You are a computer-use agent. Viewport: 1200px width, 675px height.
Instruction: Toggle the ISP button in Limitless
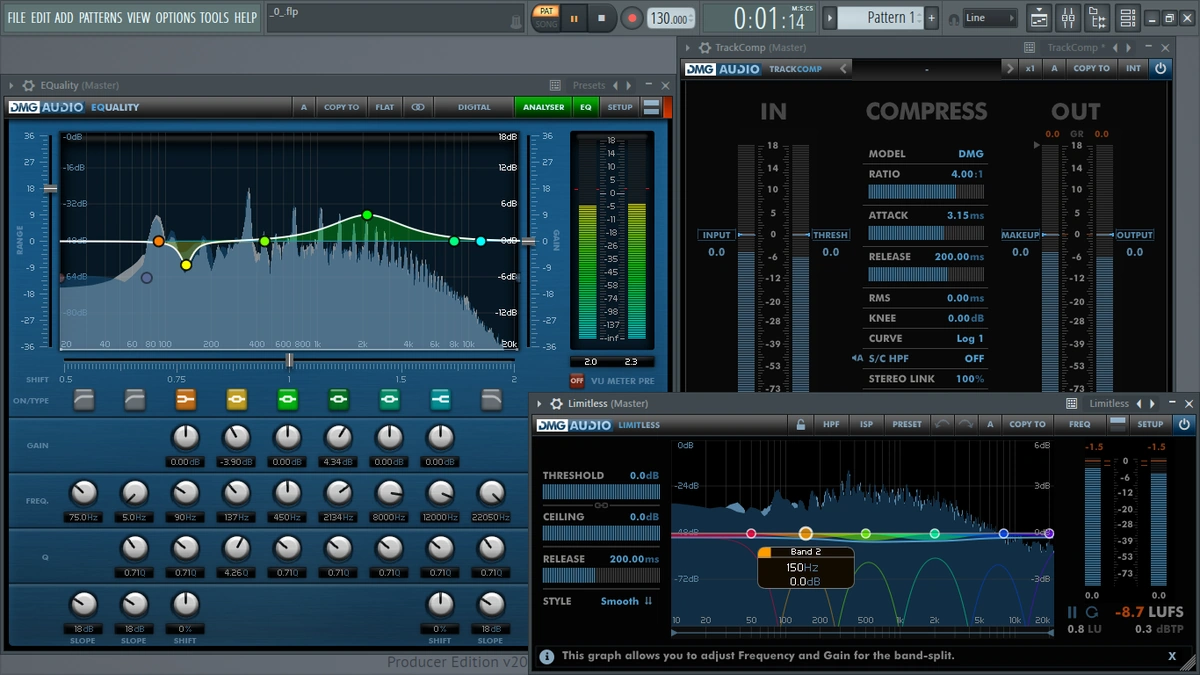[x=866, y=424]
